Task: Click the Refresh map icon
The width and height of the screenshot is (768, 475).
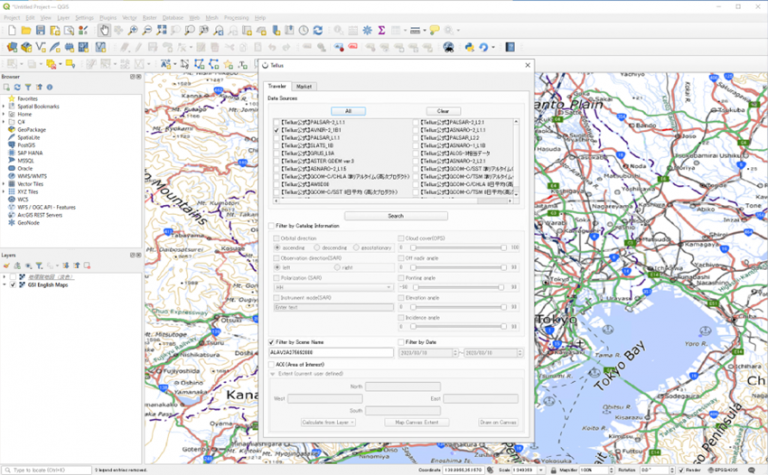Action: 318,30
